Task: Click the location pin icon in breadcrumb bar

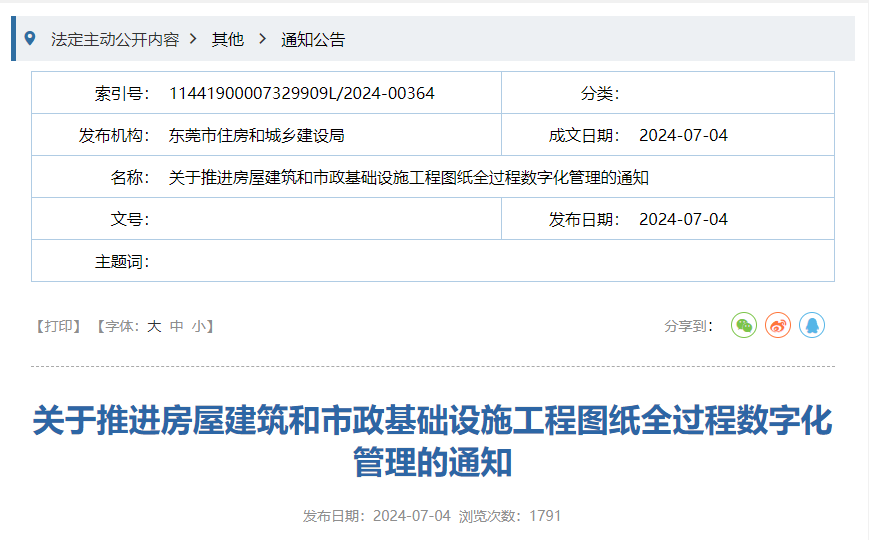Action: pos(30,39)
